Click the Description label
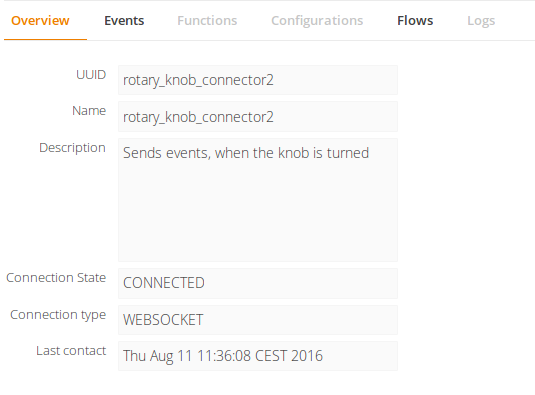 (72, 148)
